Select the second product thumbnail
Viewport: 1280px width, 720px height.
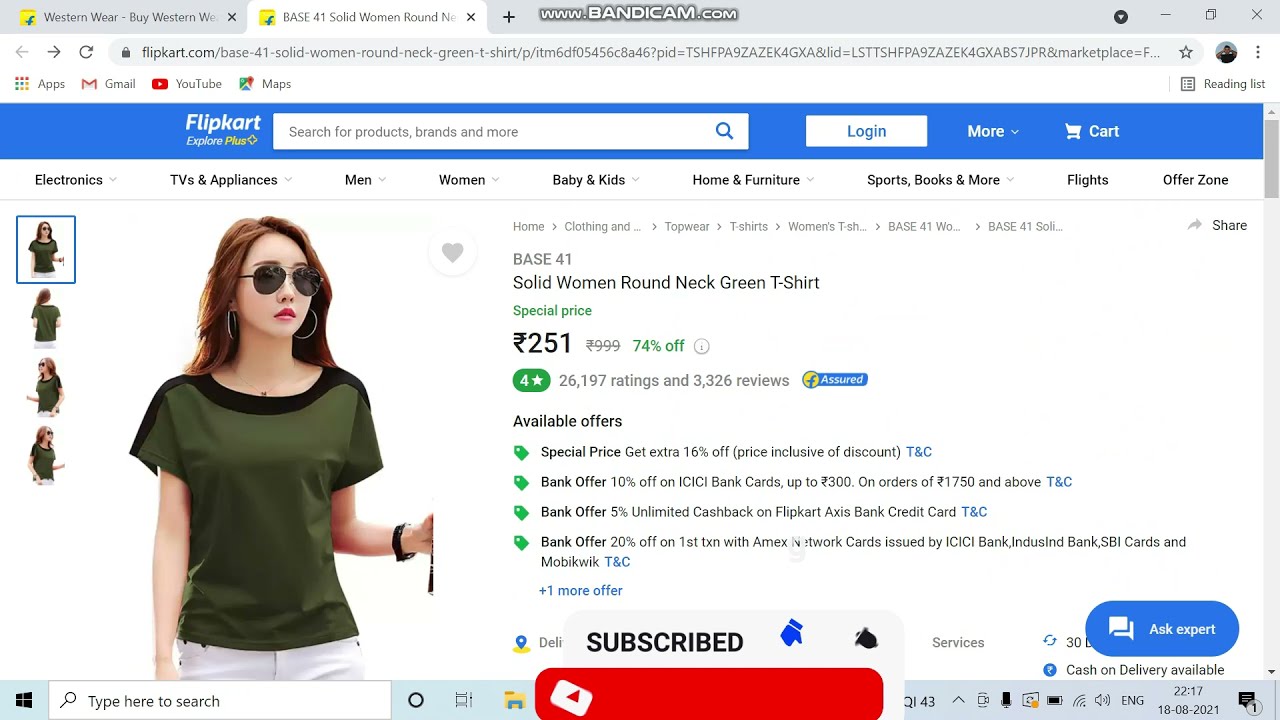coord(46,318)
